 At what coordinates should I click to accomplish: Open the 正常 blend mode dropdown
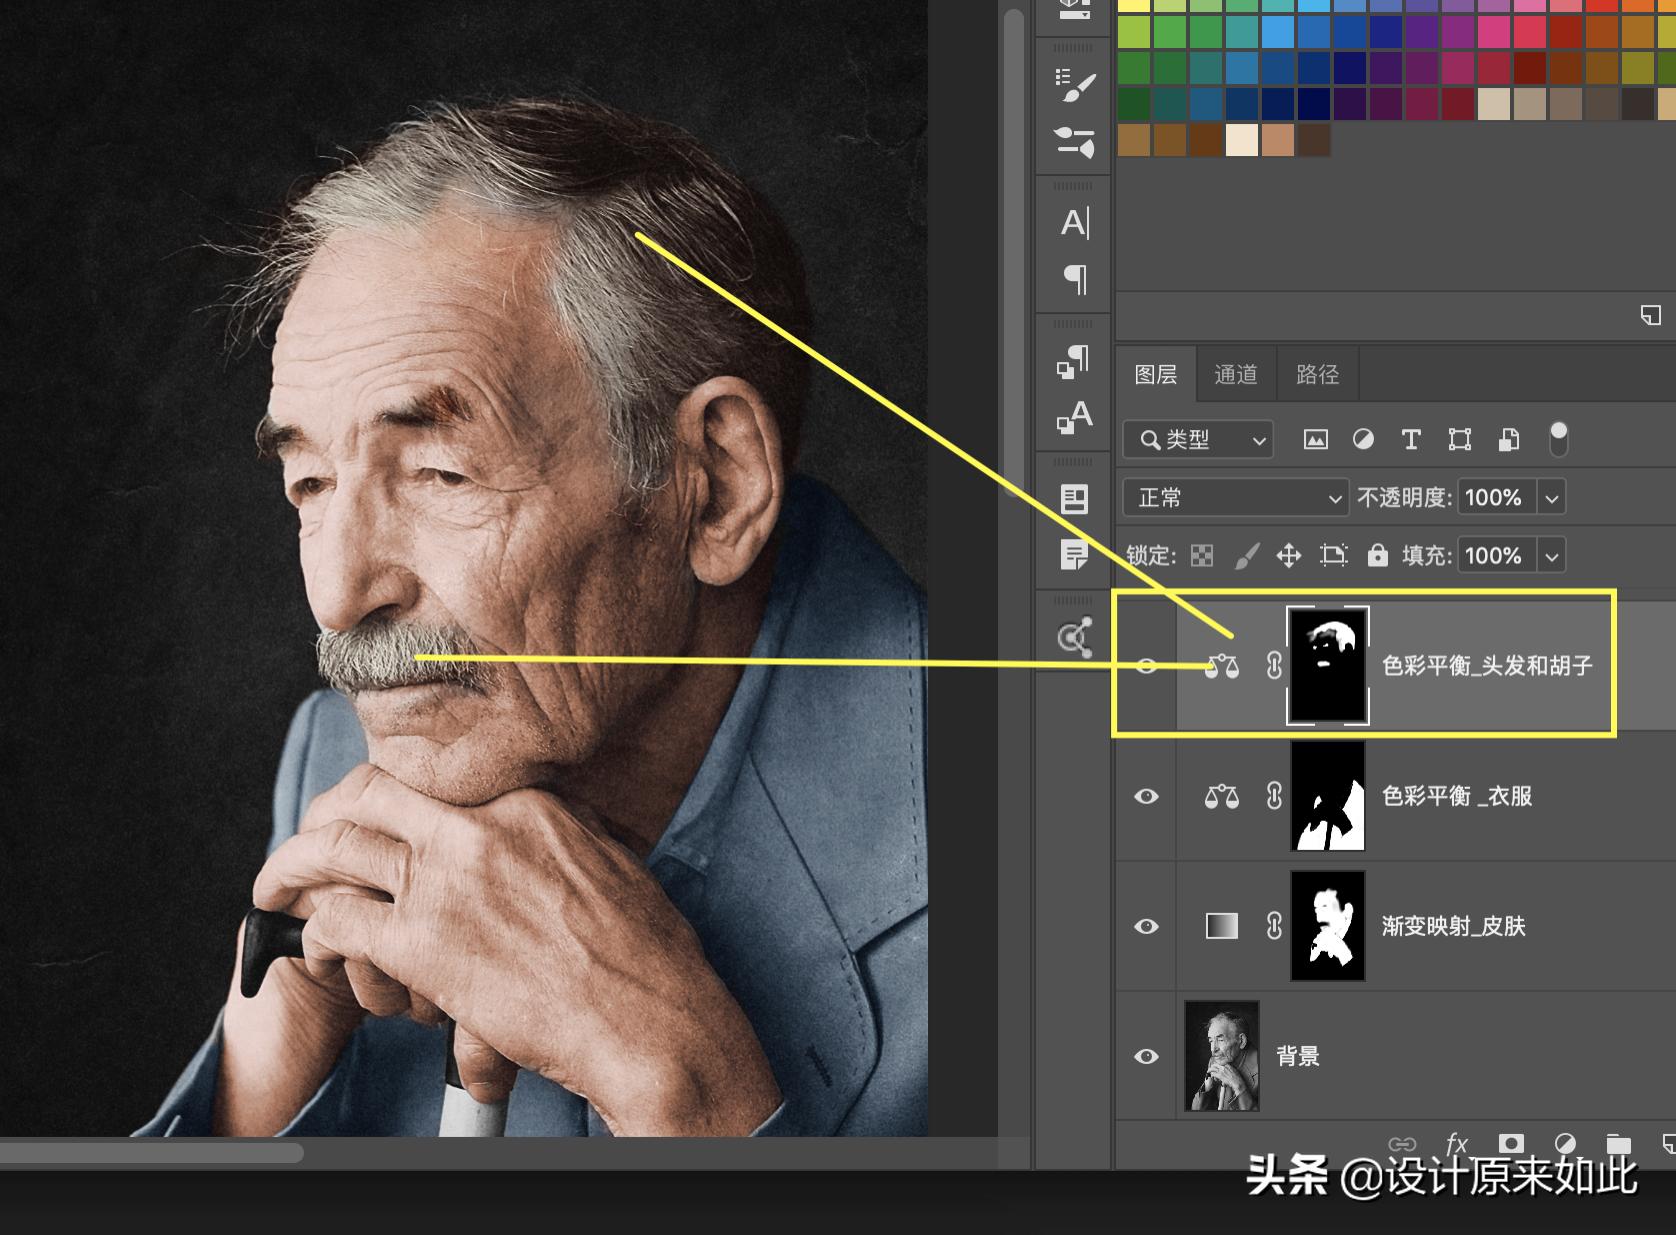click(x=1236, y=498)
